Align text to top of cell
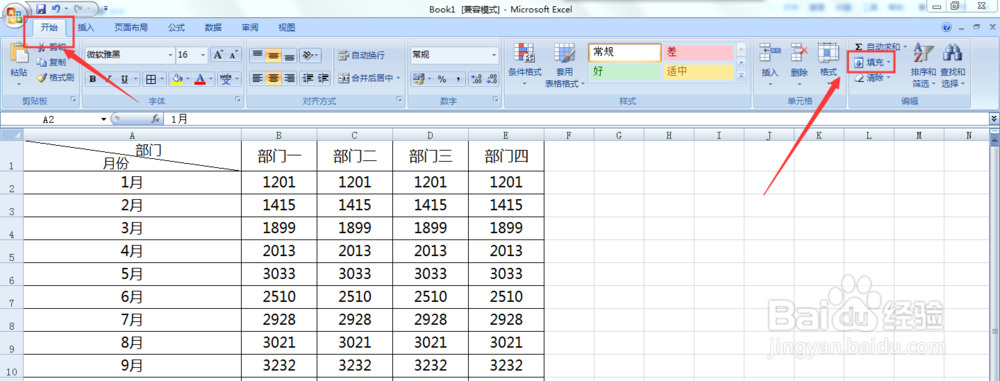This screenshot has height=381, width=1000. click(257, 55)
